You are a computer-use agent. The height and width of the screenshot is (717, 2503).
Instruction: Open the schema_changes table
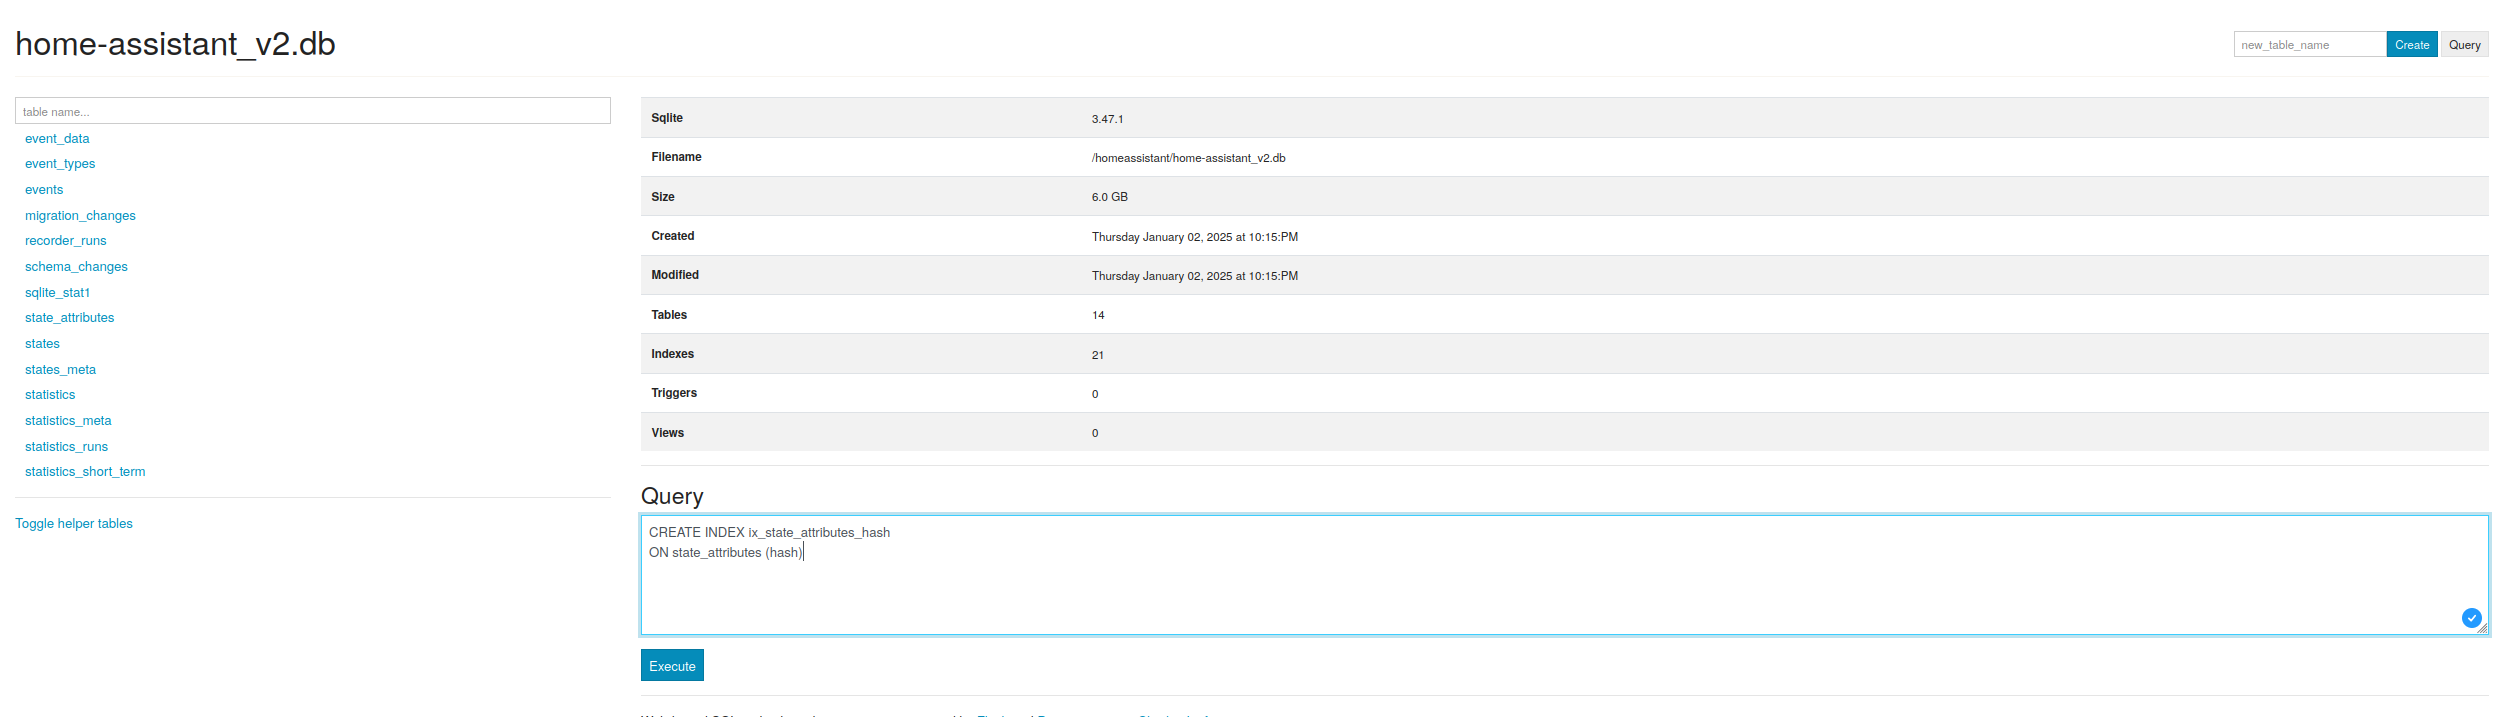point(76,267)
